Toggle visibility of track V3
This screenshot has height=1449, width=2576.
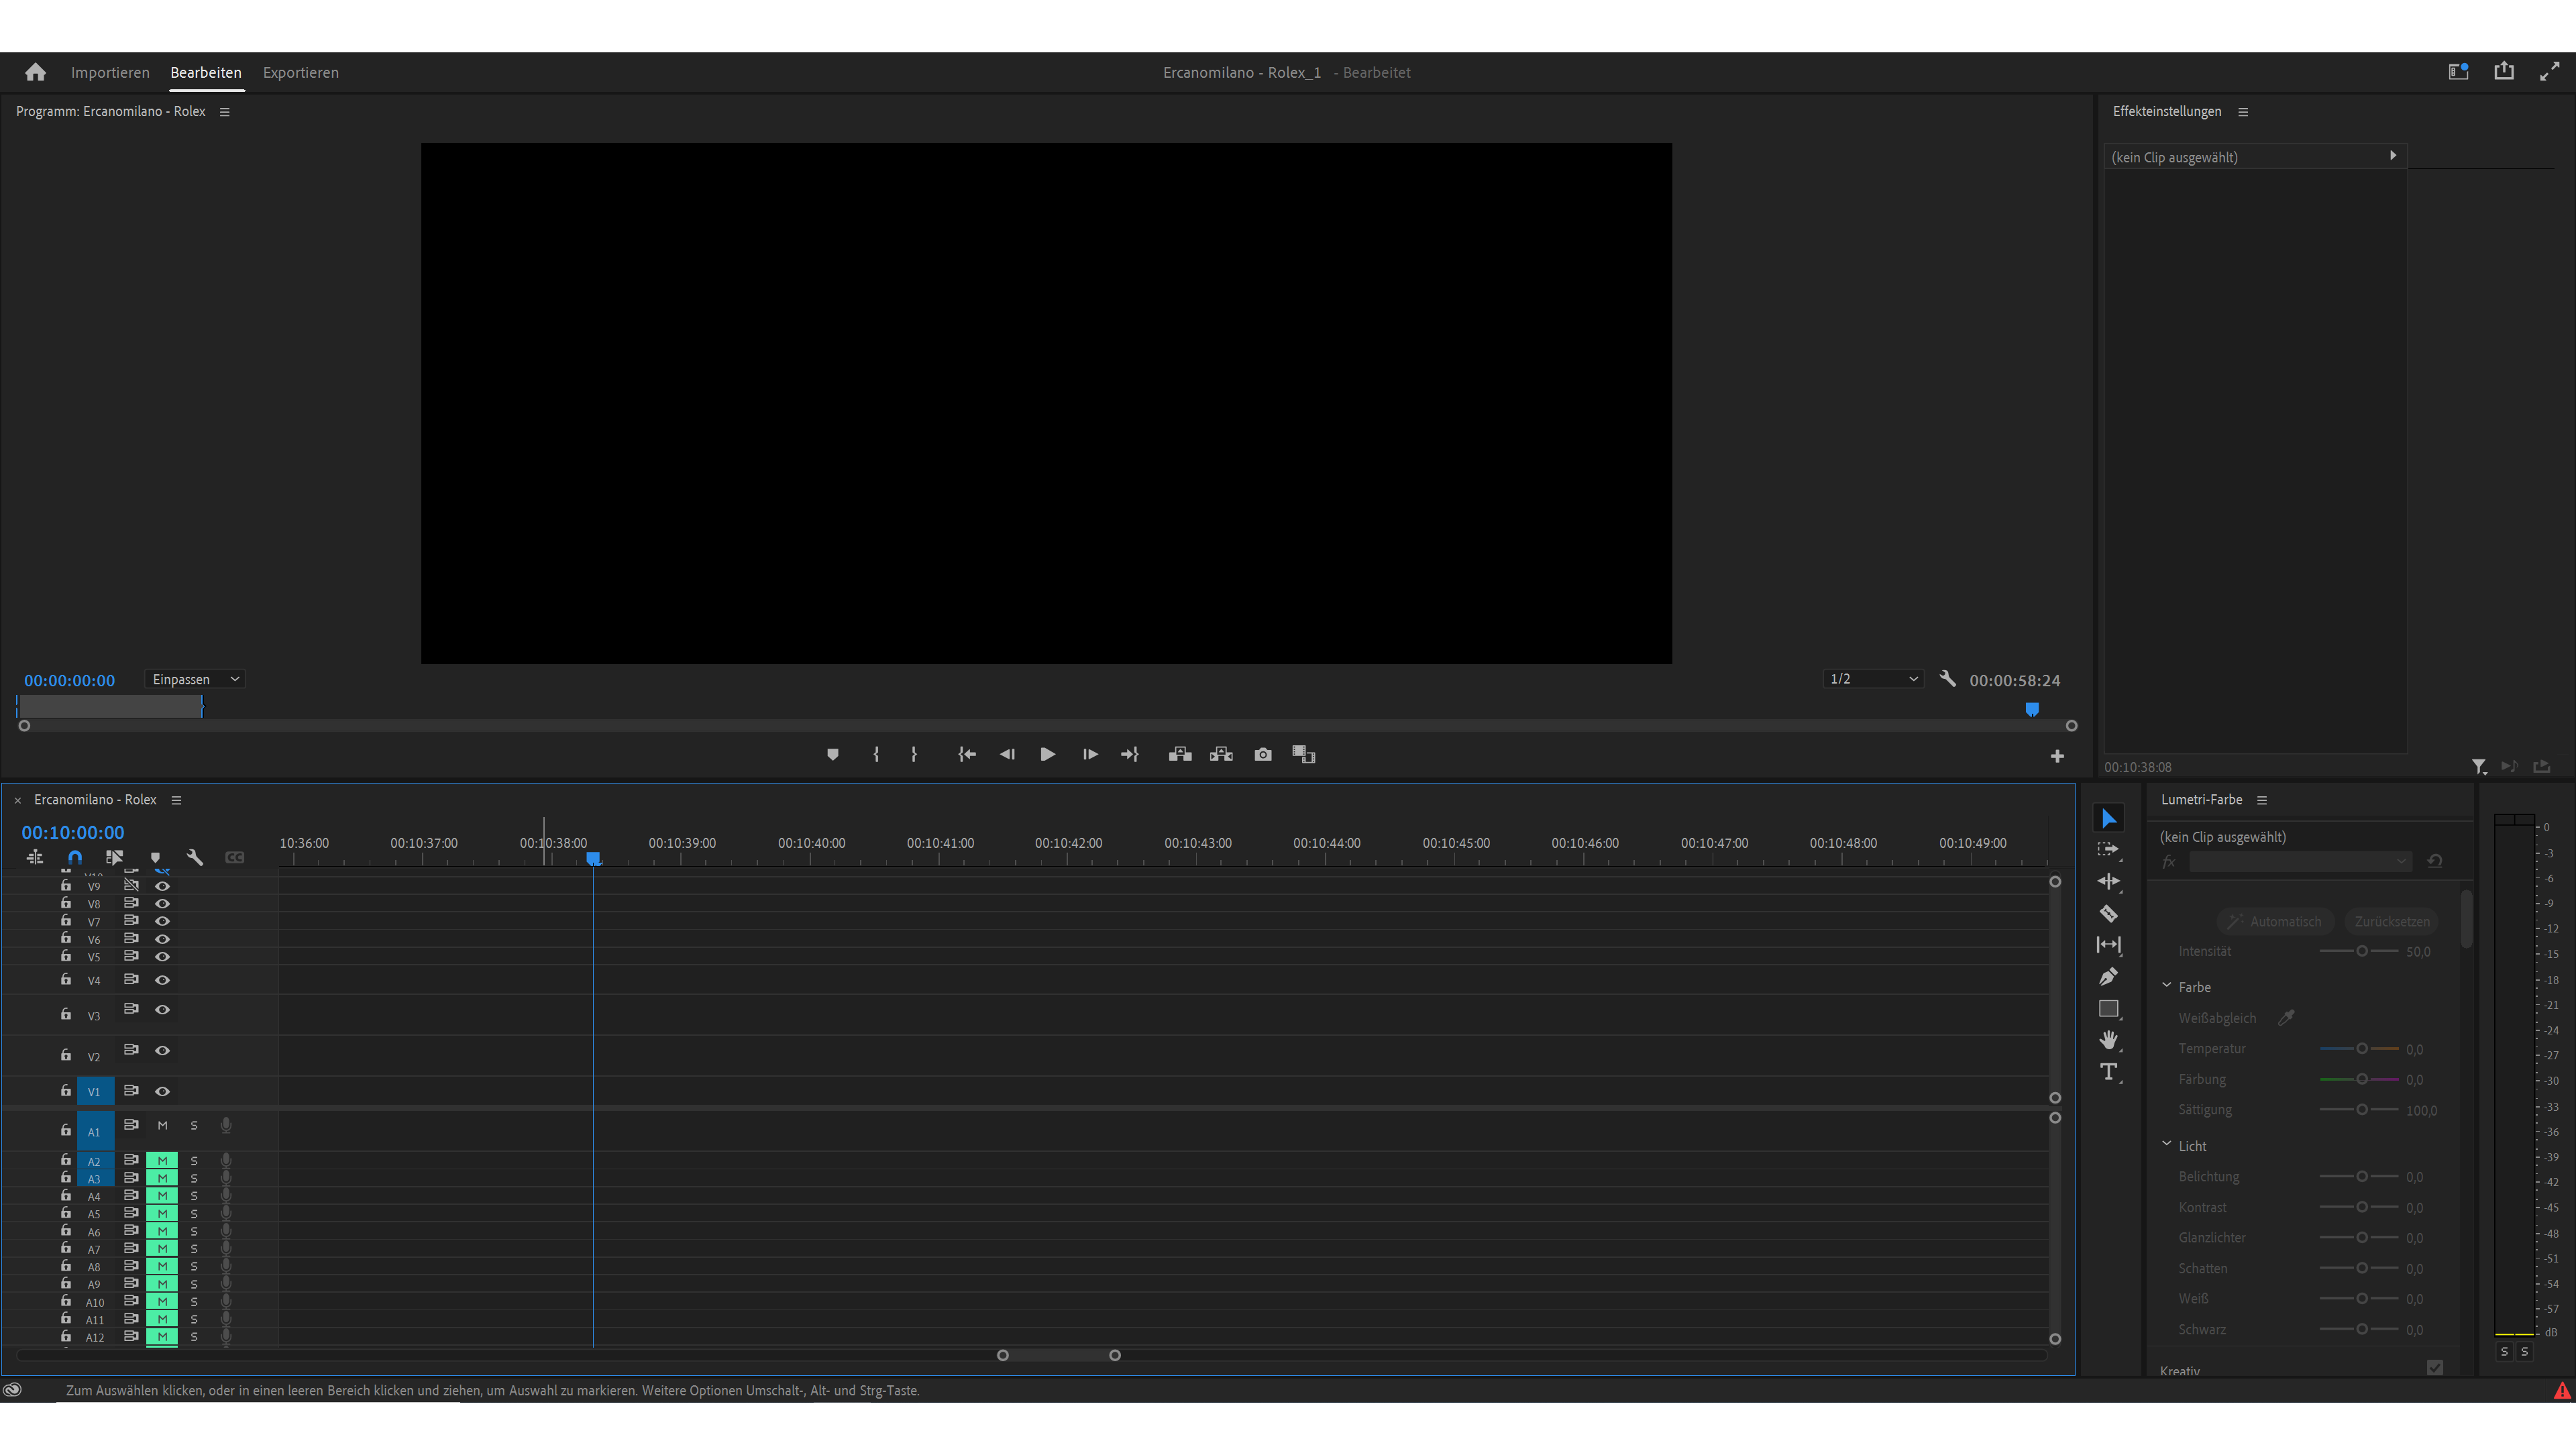point(162,1009)
